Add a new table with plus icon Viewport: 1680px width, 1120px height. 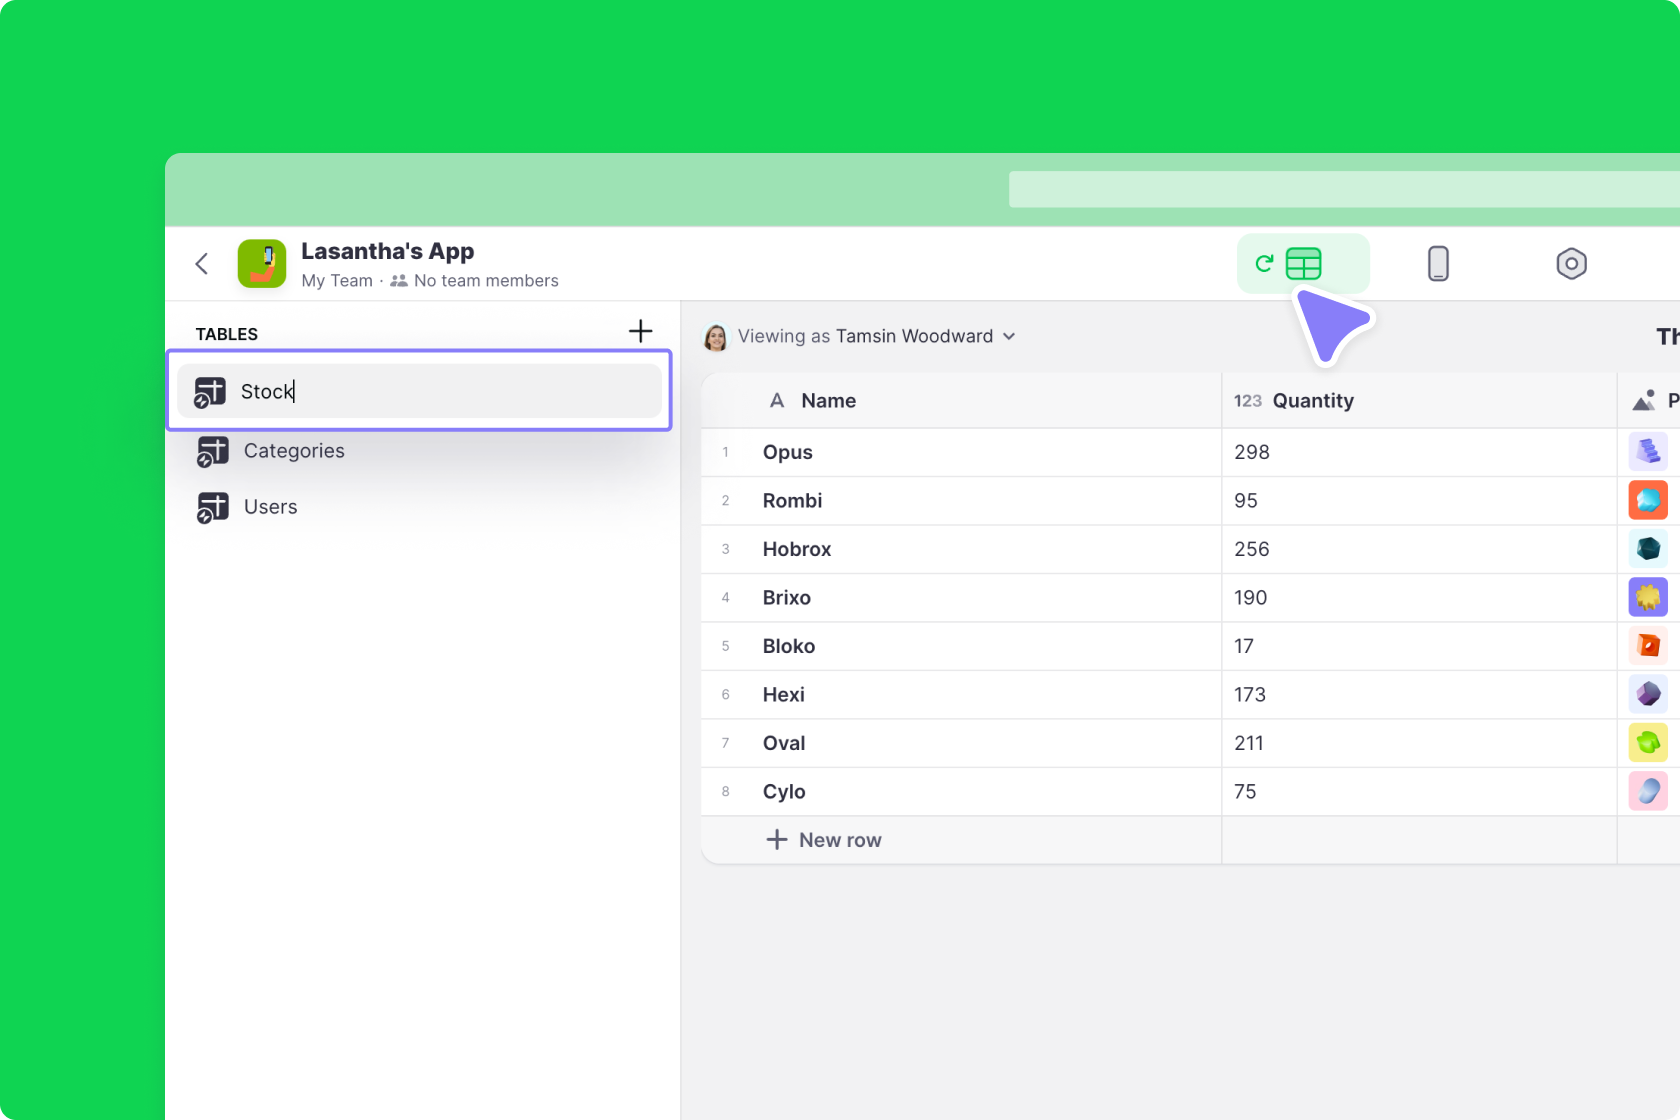point(640,331)
